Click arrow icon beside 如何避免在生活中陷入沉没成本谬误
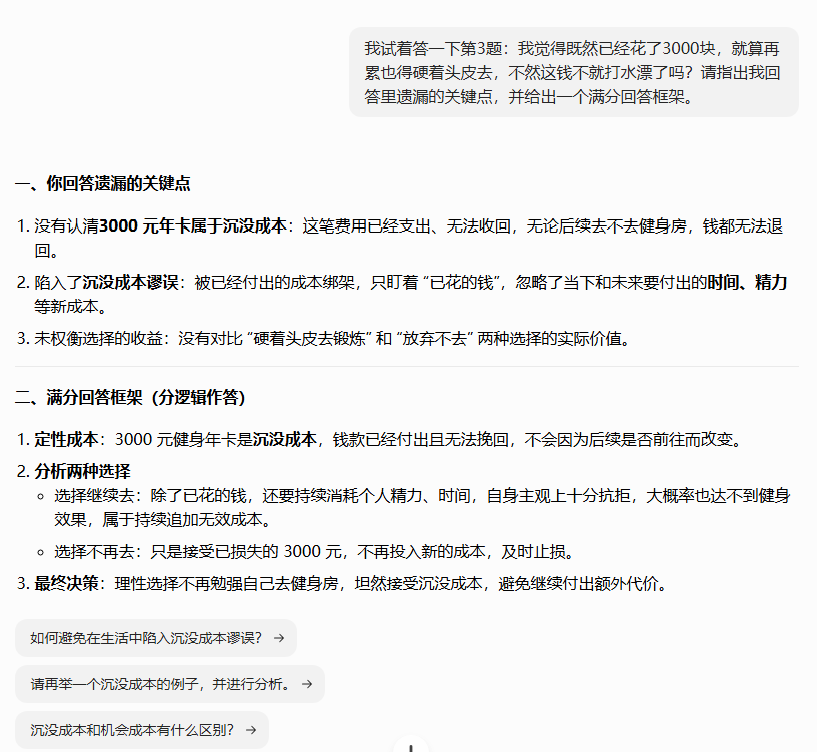 279,638
